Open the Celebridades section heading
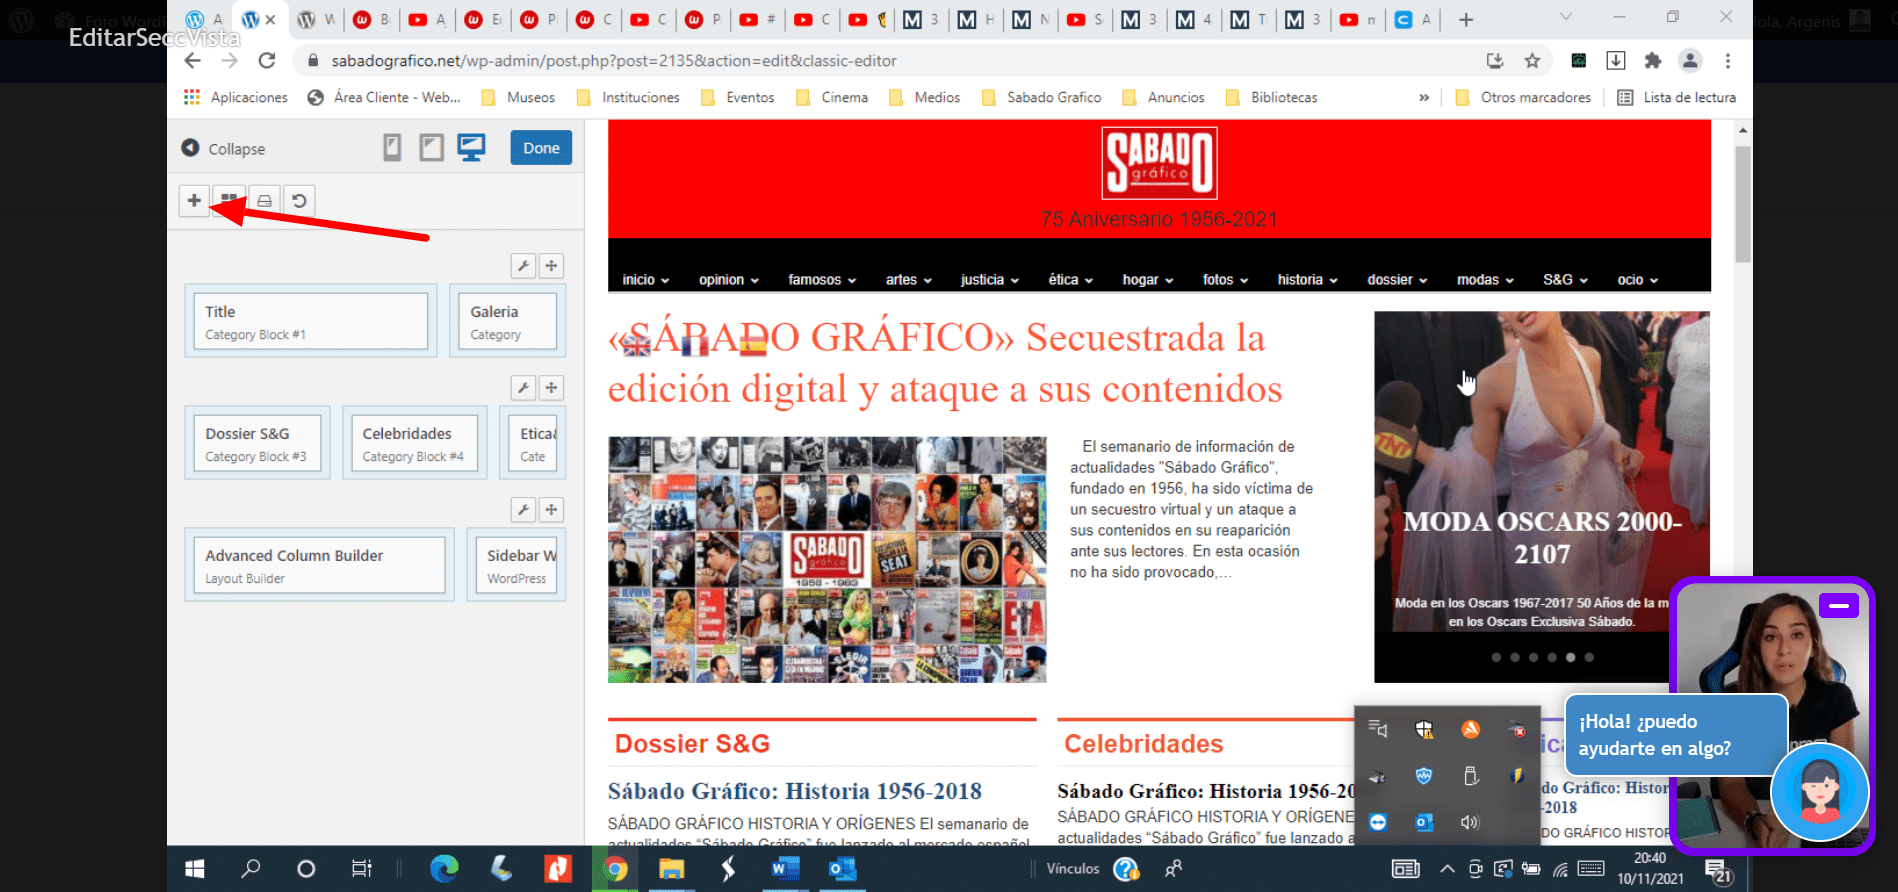 click(1143, 744)
